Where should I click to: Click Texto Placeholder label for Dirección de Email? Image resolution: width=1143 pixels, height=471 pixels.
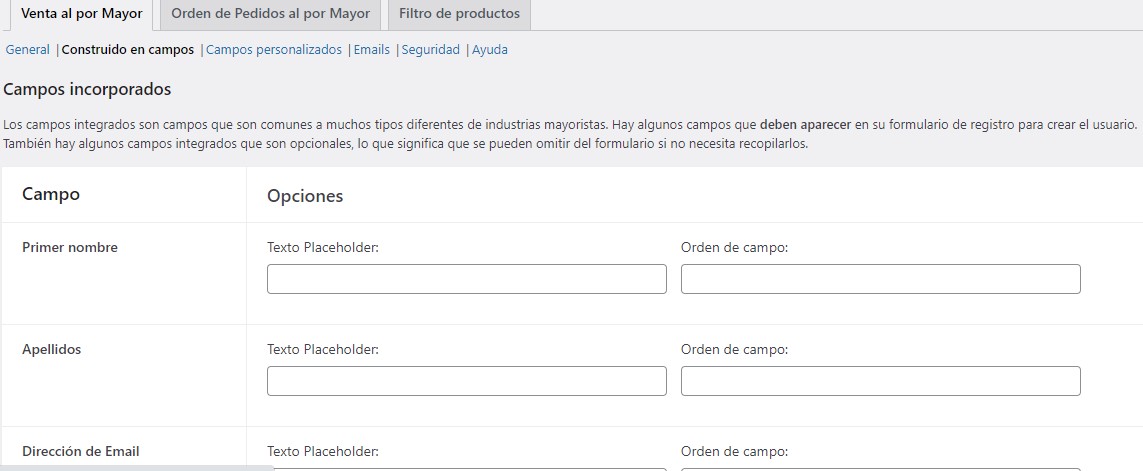click(x=322, y=452)
